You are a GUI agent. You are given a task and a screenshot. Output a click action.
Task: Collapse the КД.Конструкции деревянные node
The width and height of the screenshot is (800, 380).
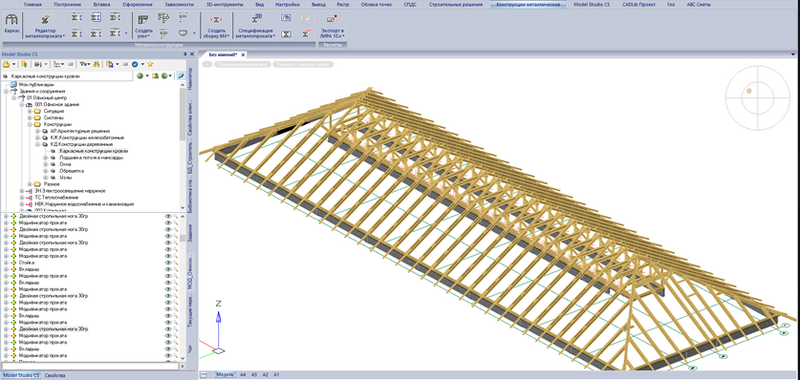coord(37,144)
